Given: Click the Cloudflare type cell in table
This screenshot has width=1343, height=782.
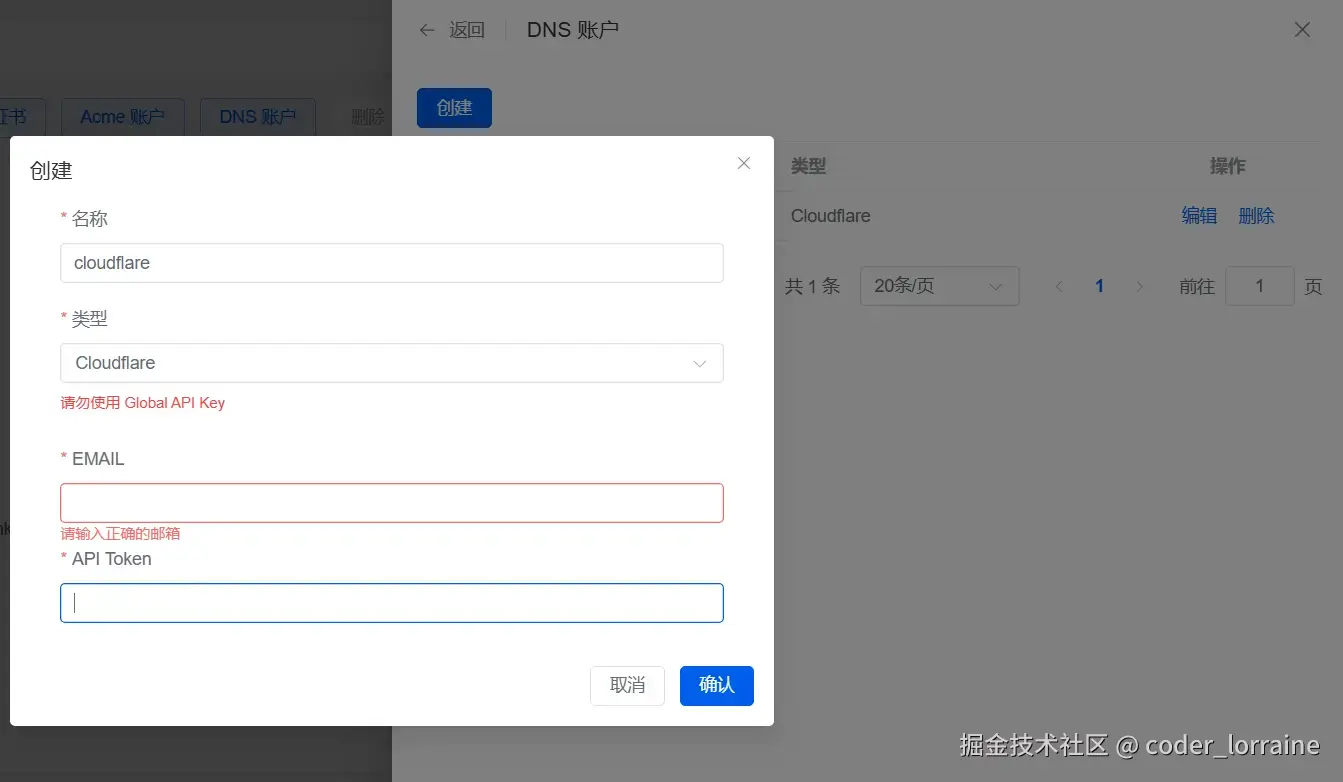Looking at the screenshot, I should tap(830, 216).
